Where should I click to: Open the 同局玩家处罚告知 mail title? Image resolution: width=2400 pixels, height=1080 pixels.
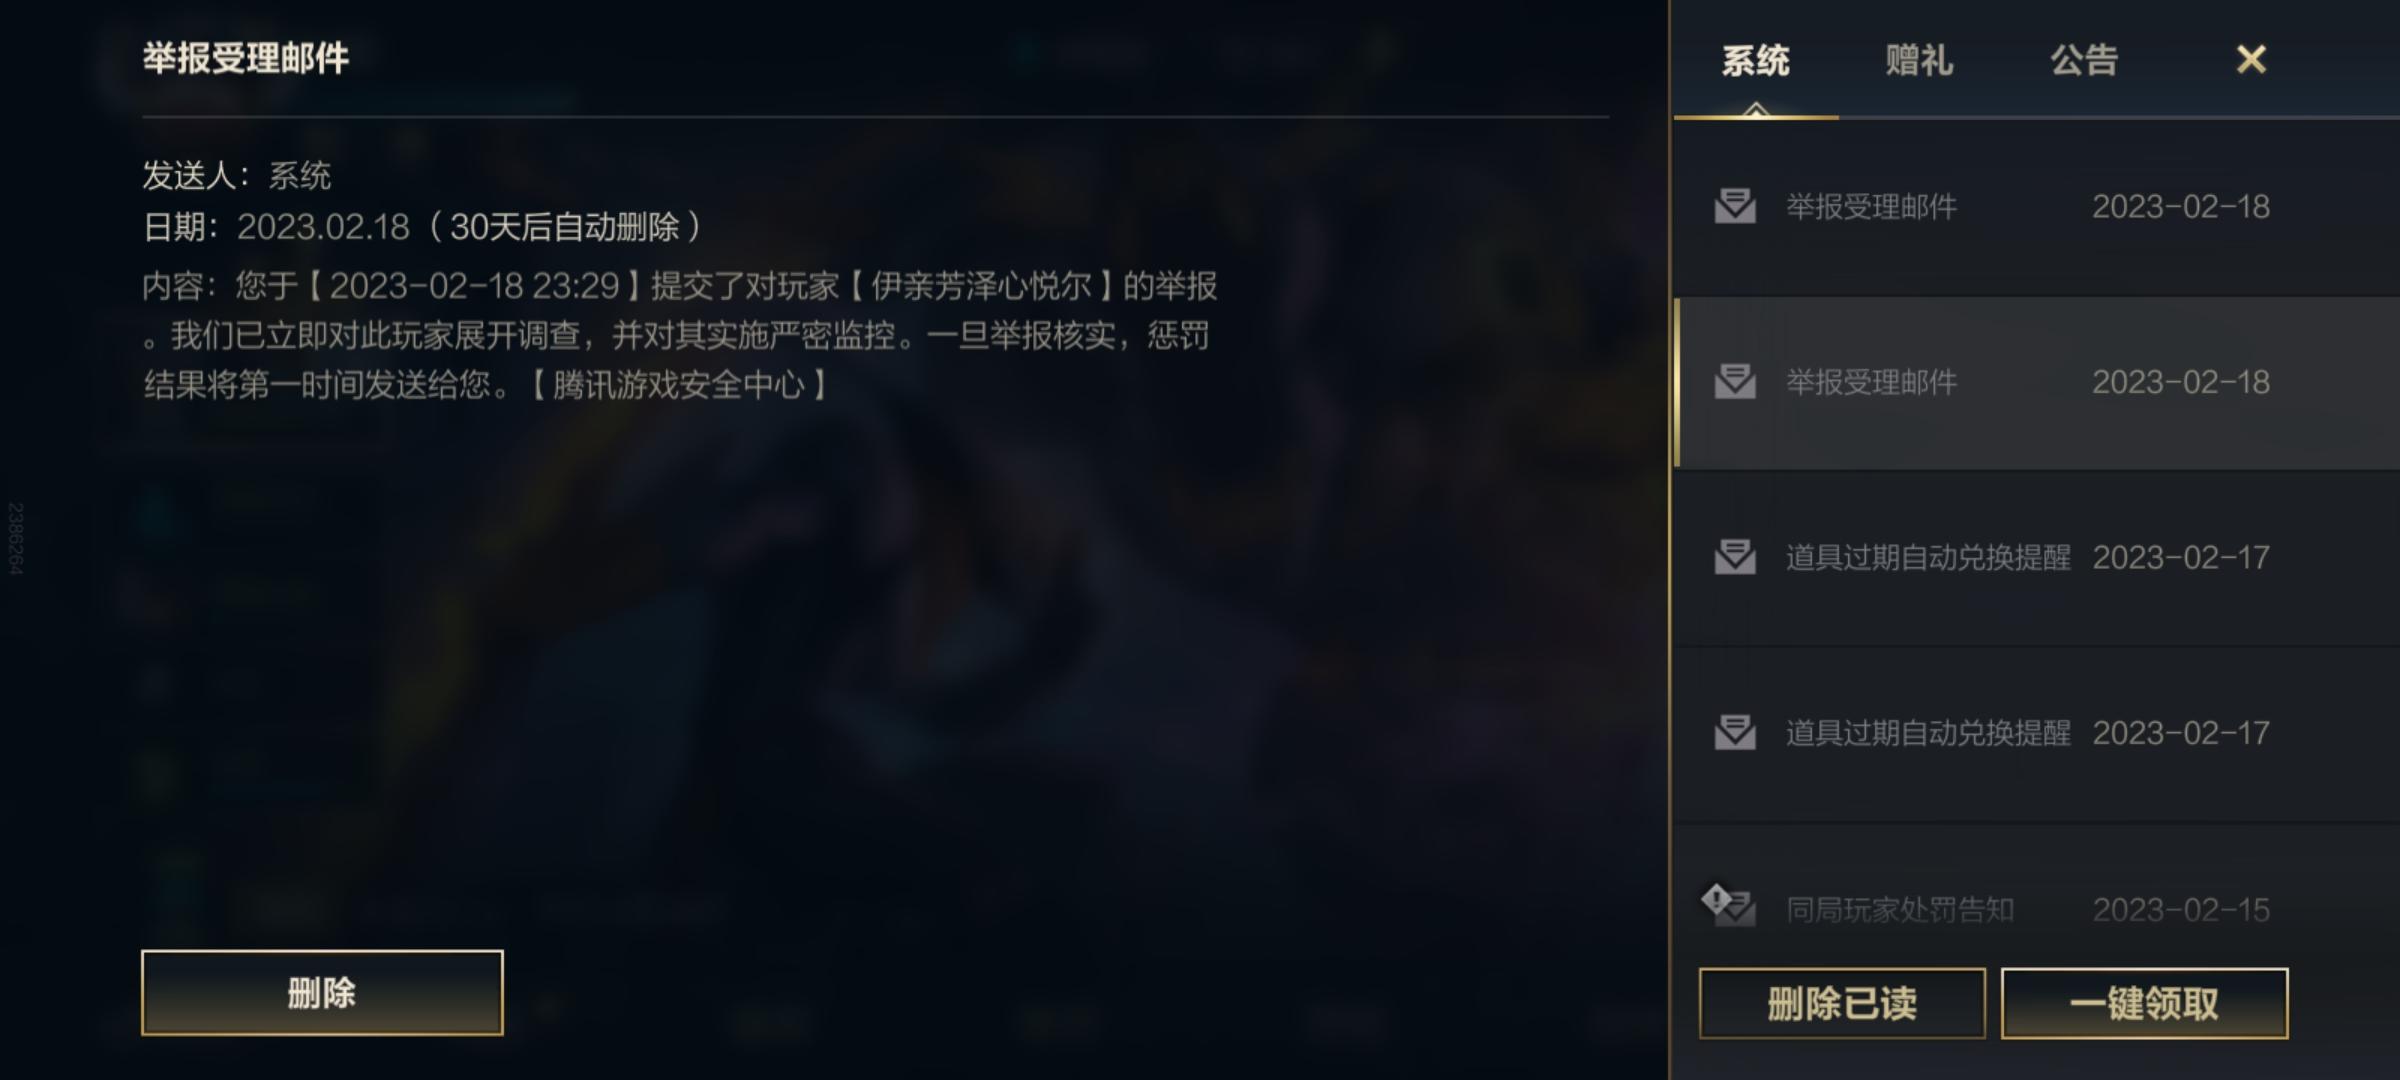[1900, 909]
